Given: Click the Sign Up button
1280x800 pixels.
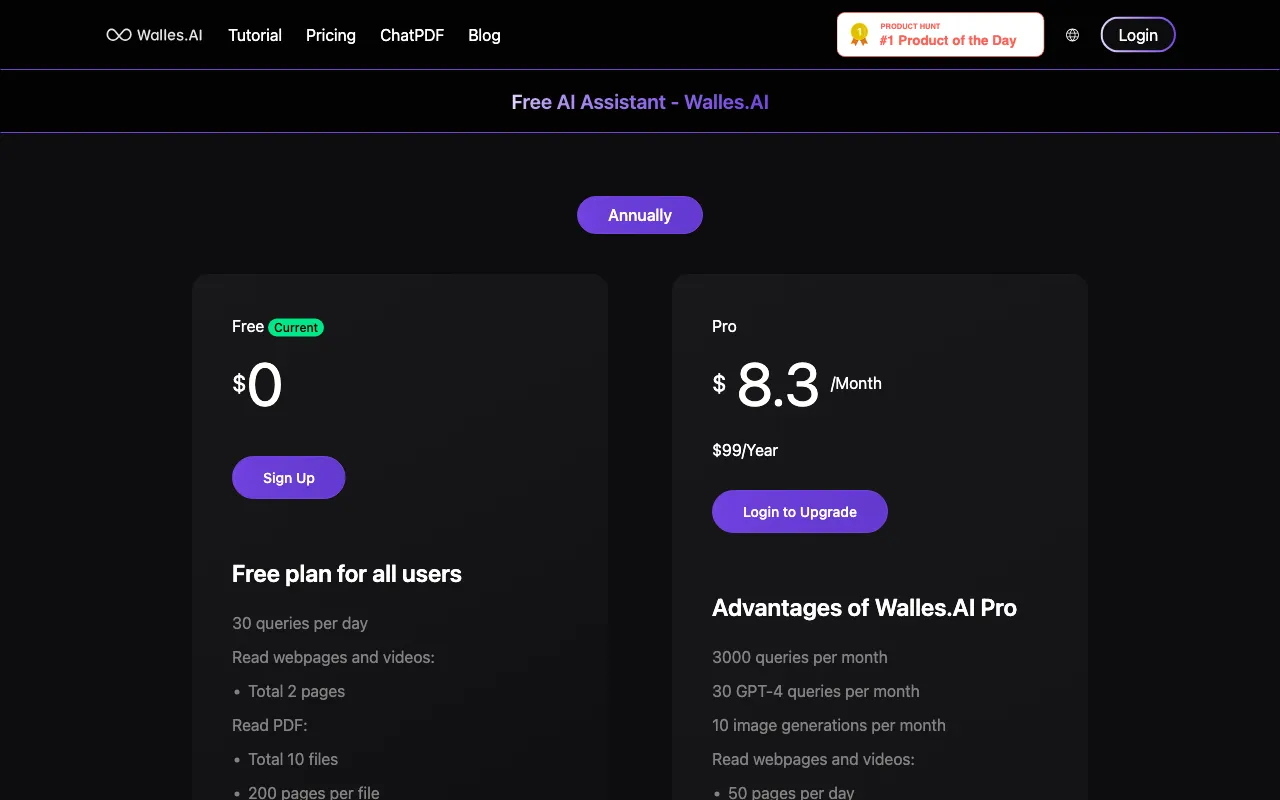Looking at the screenshot, I should (289, 478).
